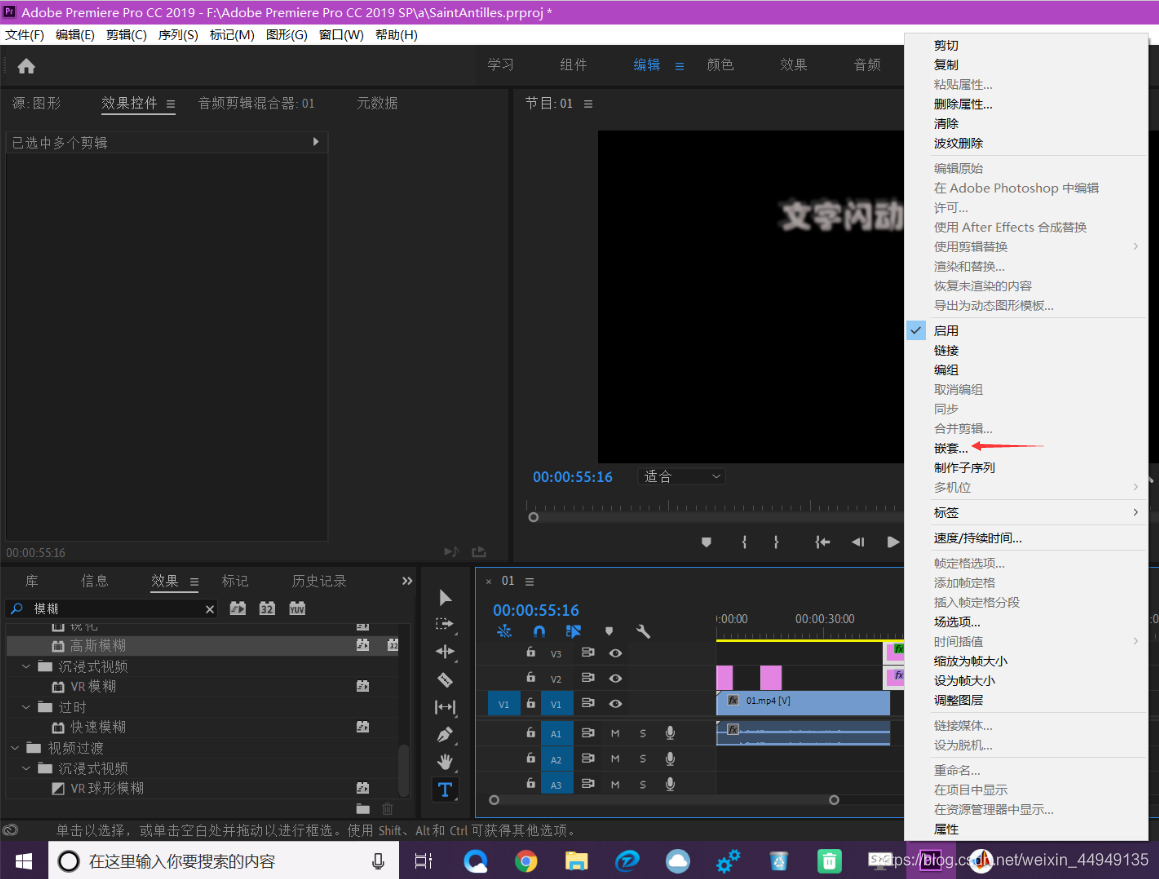Toggle V2 track visibility eye

(x=615, y=678)
